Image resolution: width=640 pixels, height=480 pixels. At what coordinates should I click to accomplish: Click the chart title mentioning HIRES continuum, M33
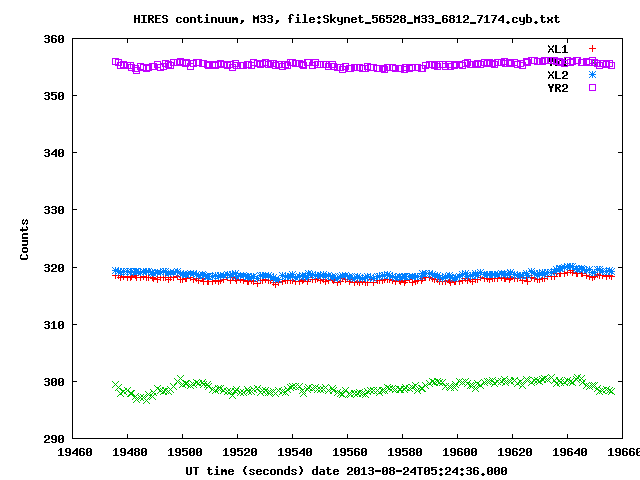click(x=347, y=19)
